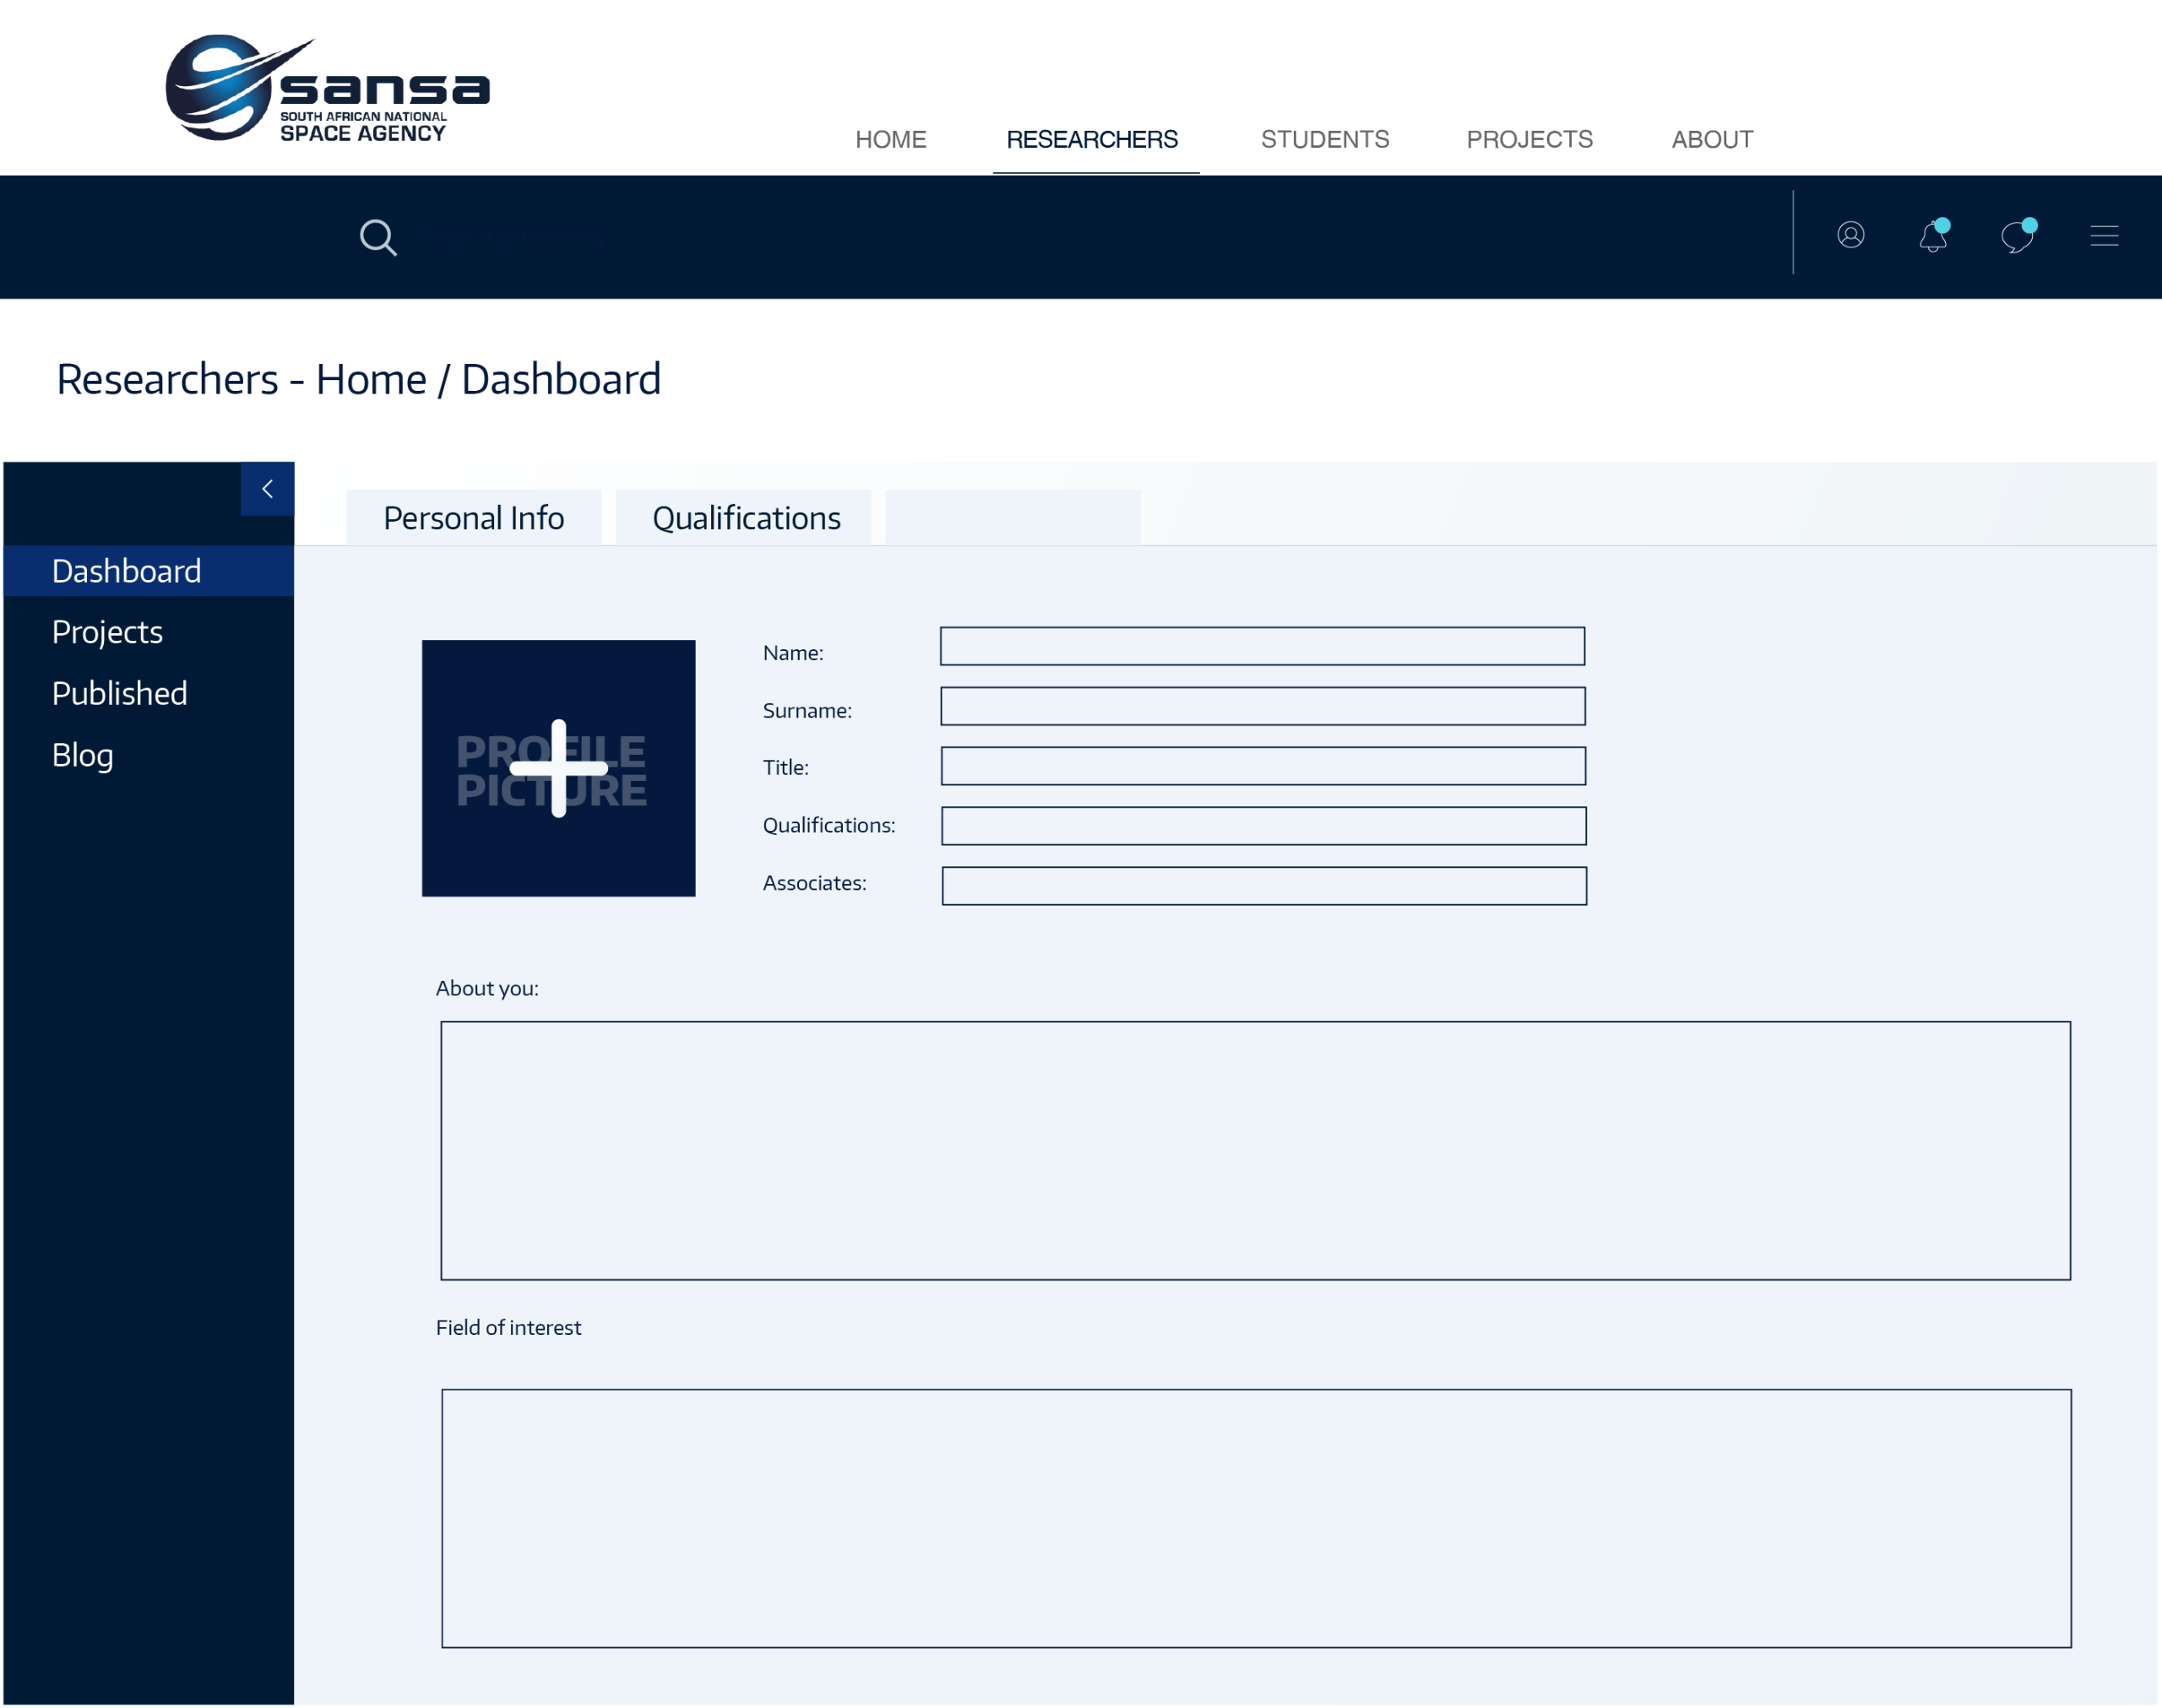Click the search magnifier icon
The width and height of the screenshot is (2162, 1708).
coord(378,237)
